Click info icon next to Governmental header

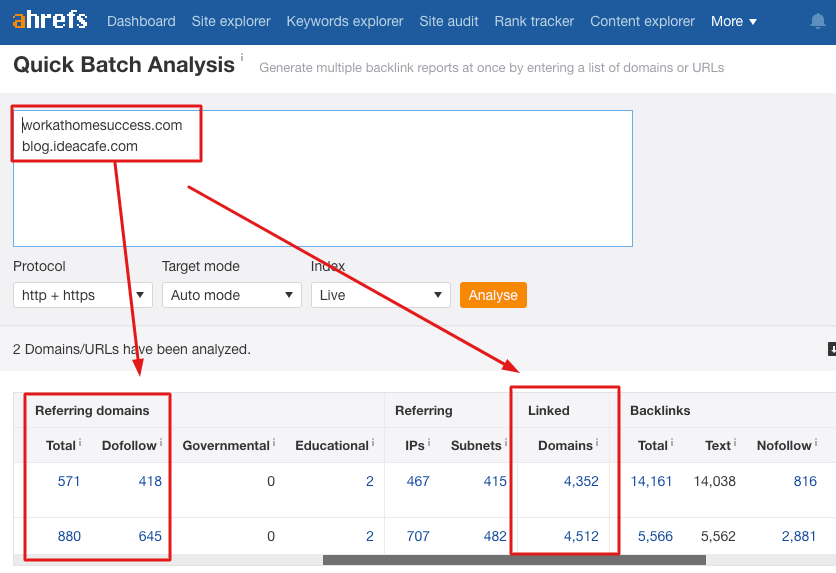(274, 442)
